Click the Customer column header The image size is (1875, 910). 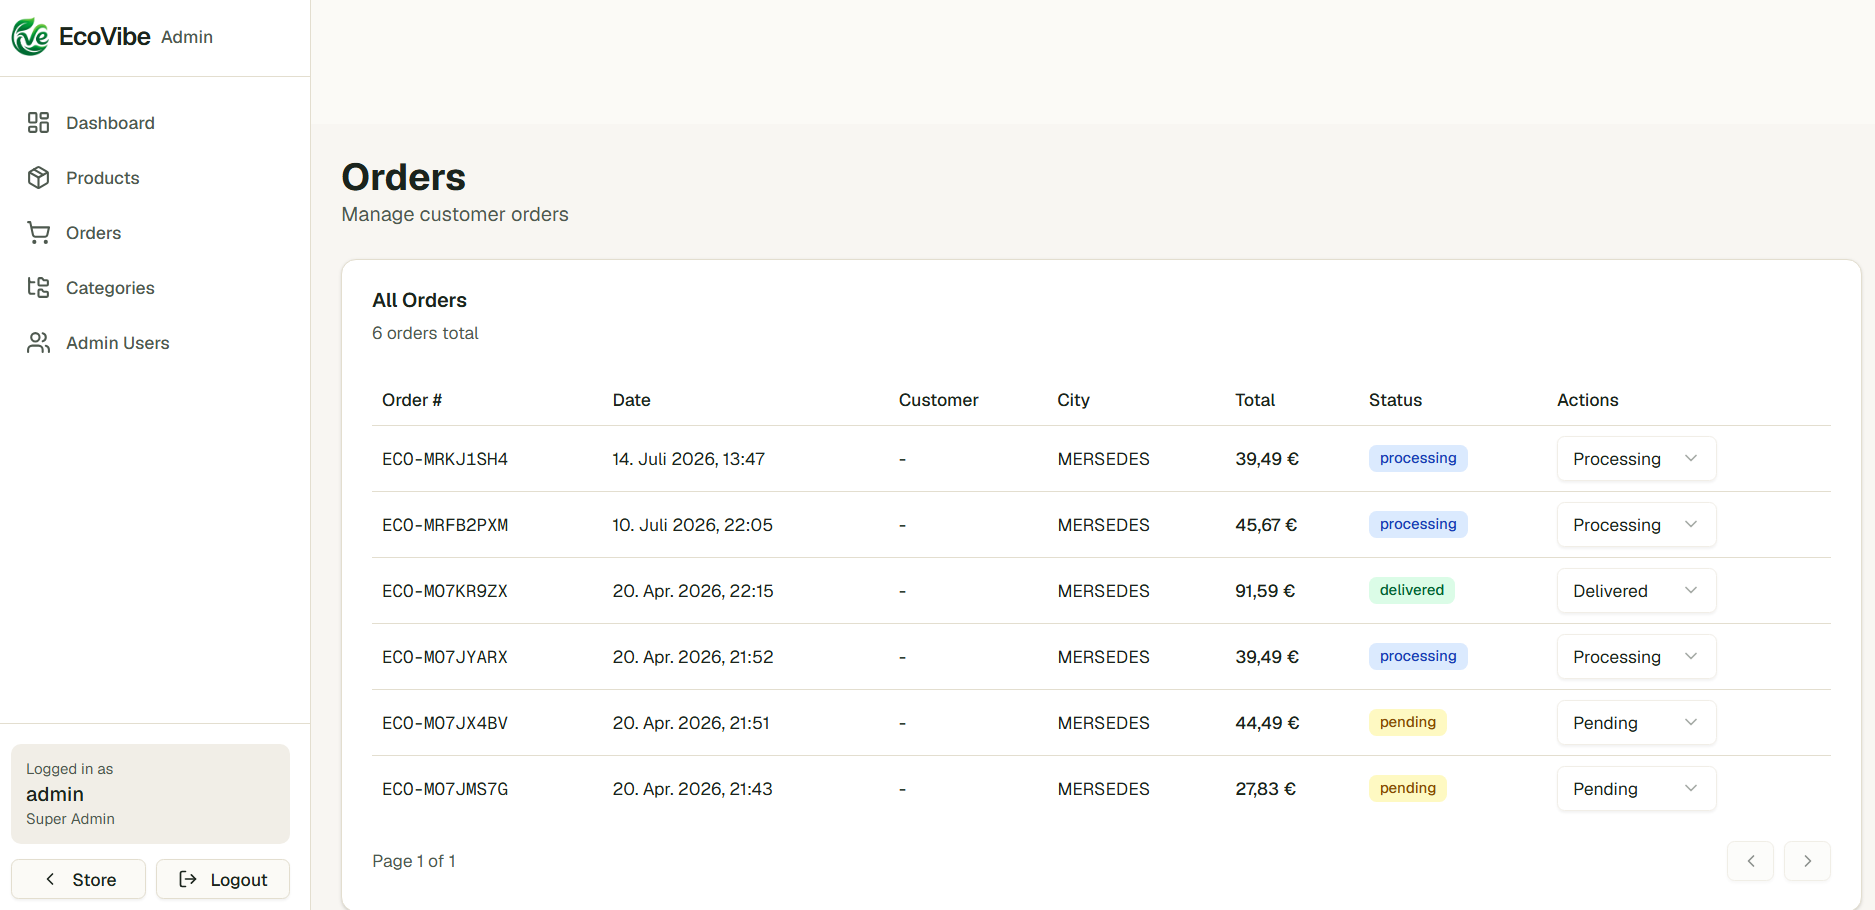click(938, 400)
